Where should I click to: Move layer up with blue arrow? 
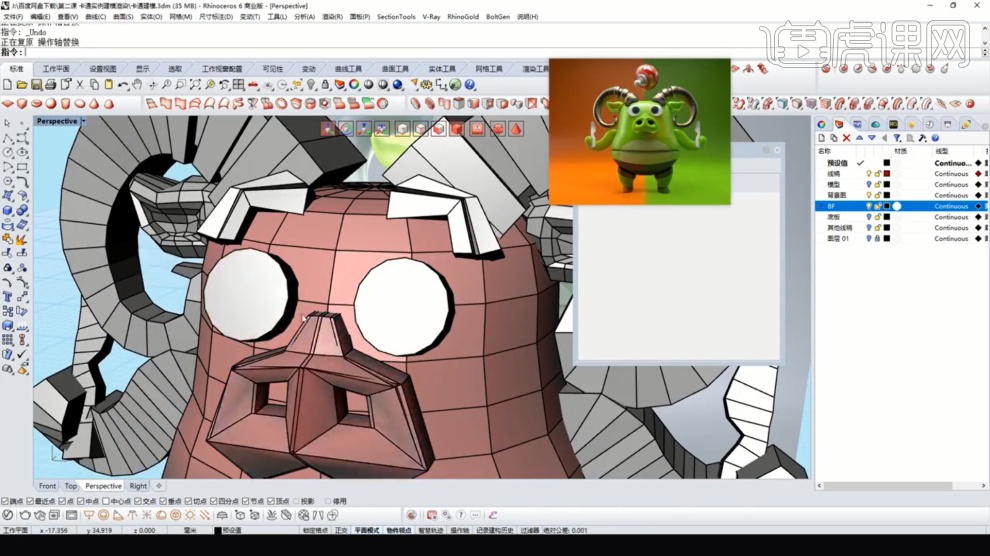click(859, 138)
